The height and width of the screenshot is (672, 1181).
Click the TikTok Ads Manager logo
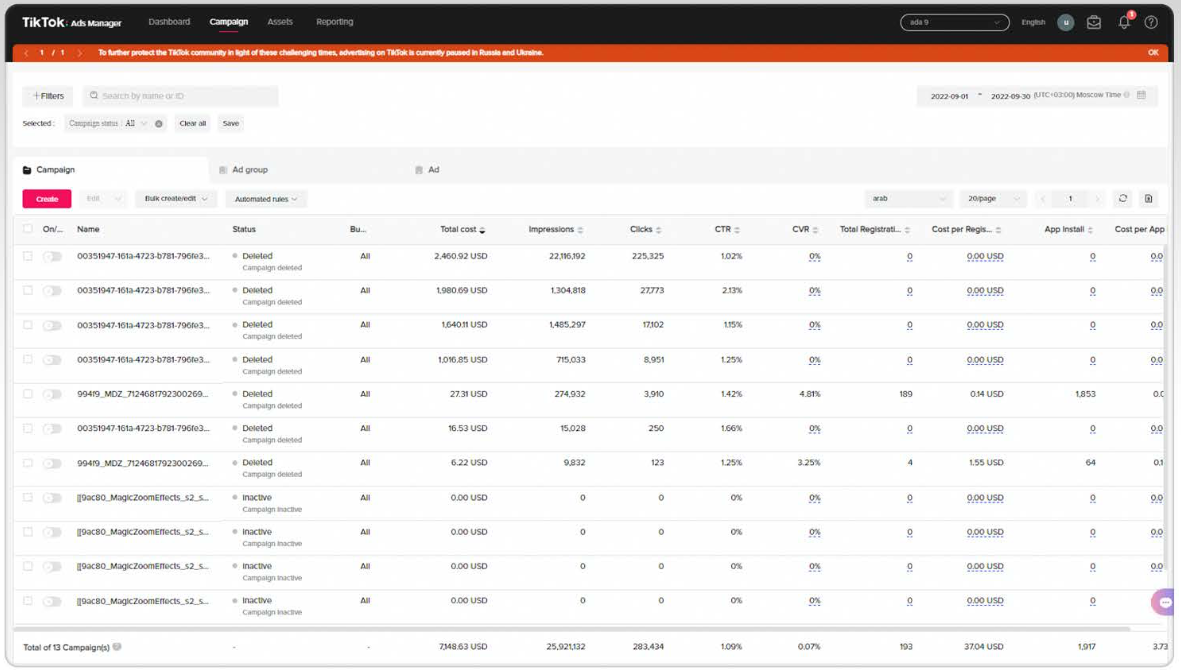tap(72, 23)
